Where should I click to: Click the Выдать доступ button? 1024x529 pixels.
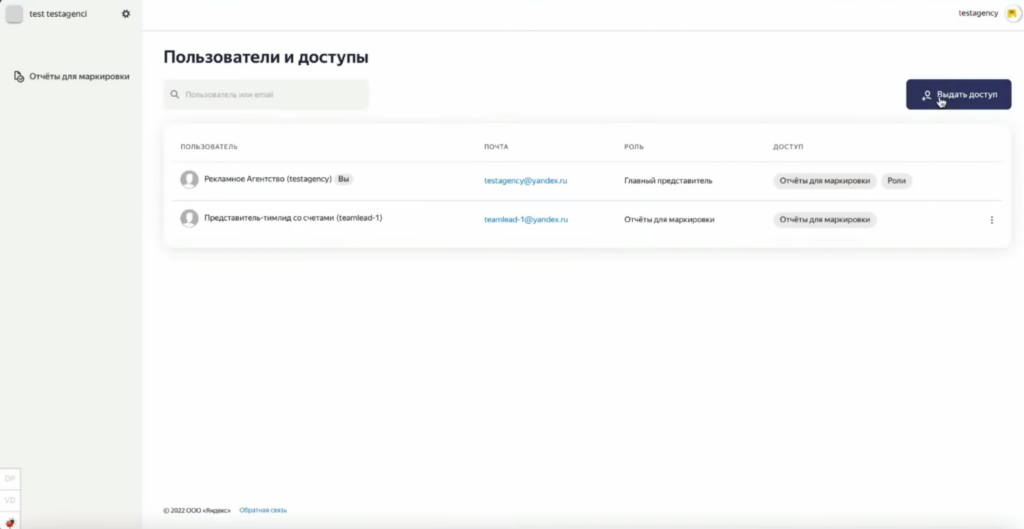tap(958, 95)
